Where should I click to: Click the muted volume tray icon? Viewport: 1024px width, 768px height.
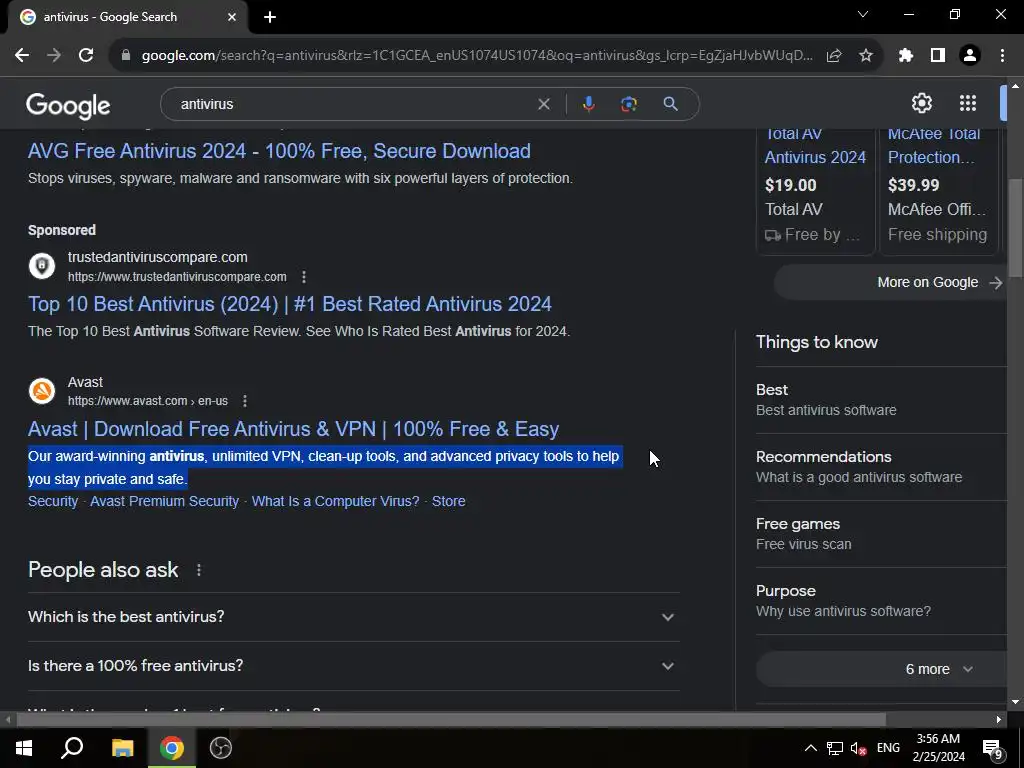point(858,748)
